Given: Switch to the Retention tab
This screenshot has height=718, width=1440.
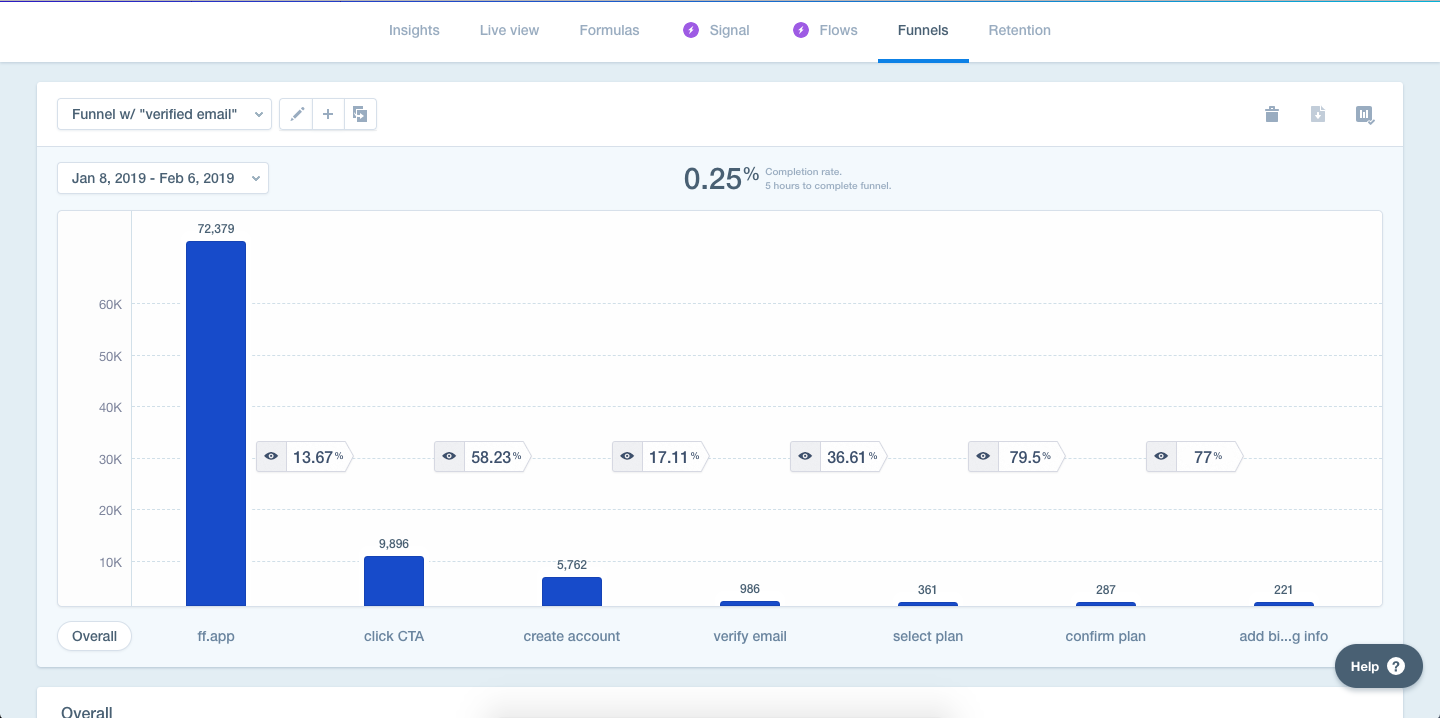Looking at the screenshot, I should coord(1019,30).
